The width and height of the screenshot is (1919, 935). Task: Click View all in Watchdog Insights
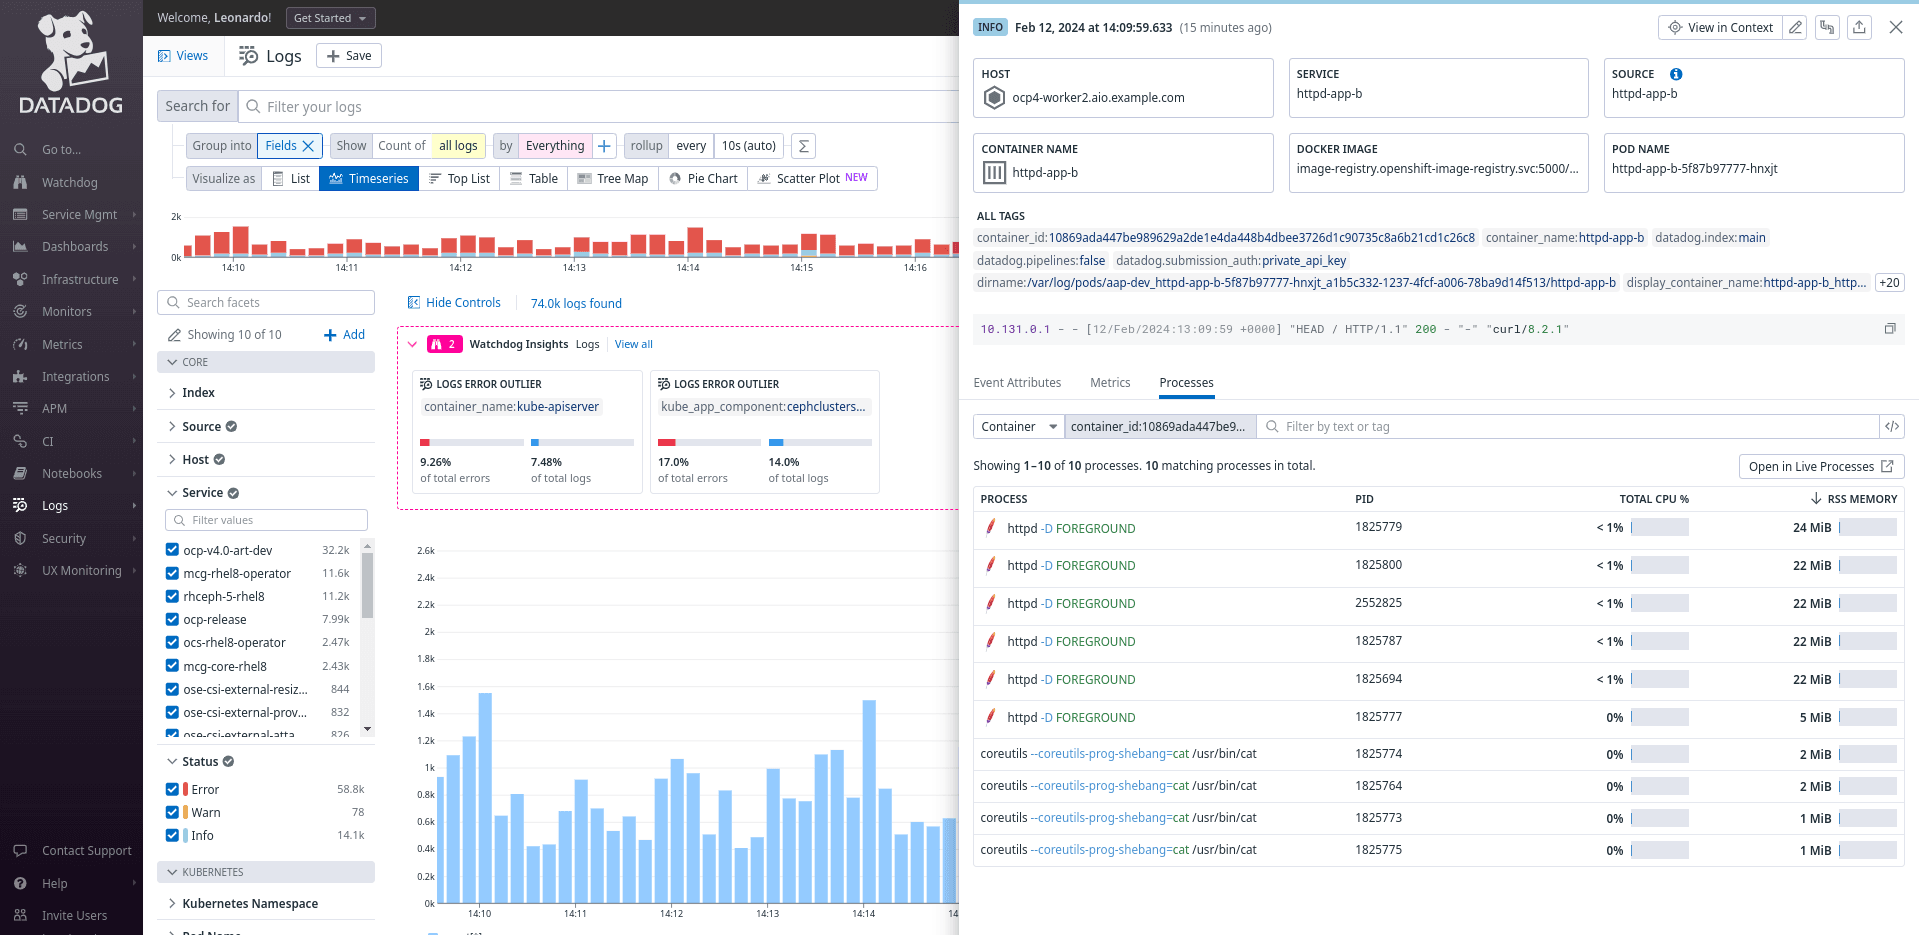pyautogui.click(x=632, y=344)
